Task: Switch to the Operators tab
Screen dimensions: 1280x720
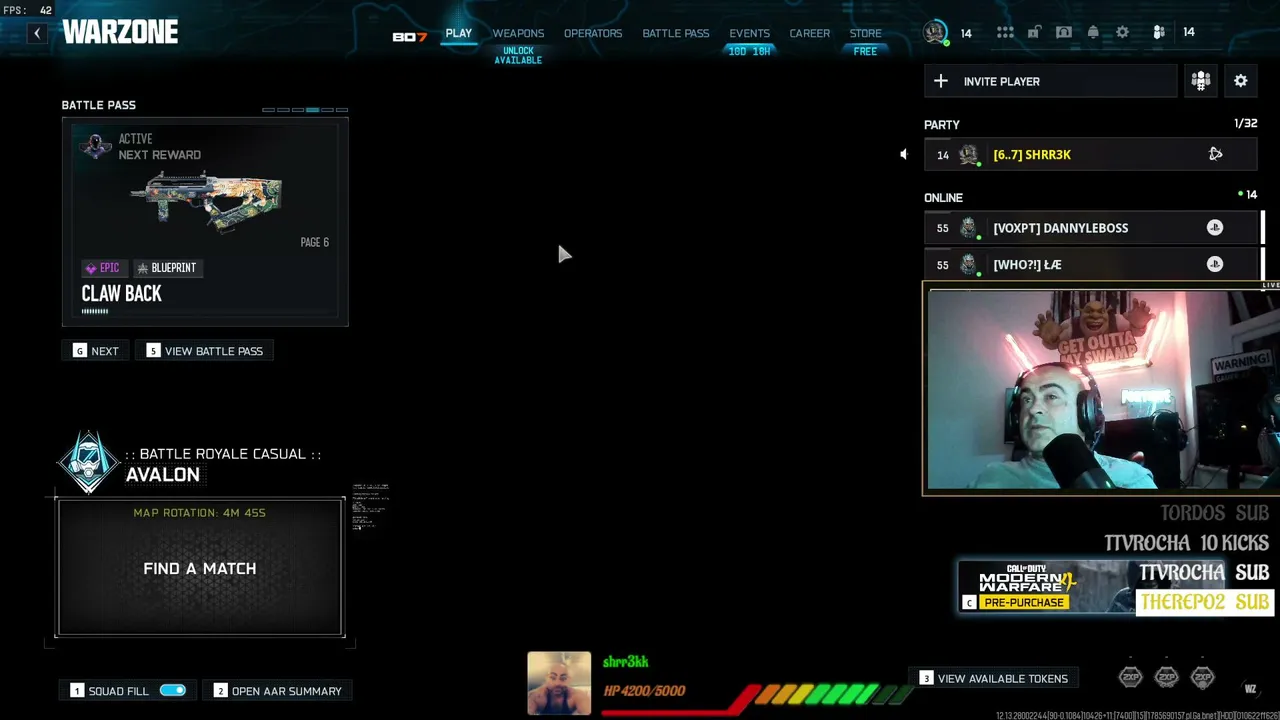Action: point(593,33)
